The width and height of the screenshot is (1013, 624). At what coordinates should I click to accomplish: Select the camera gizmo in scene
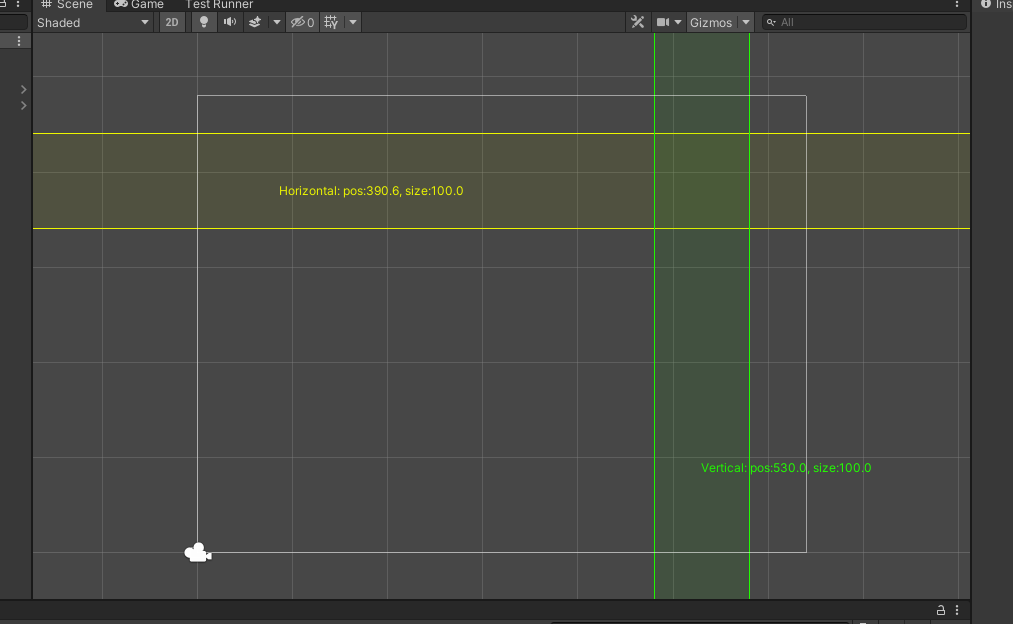pyautogui.click(x=198, y=552)
